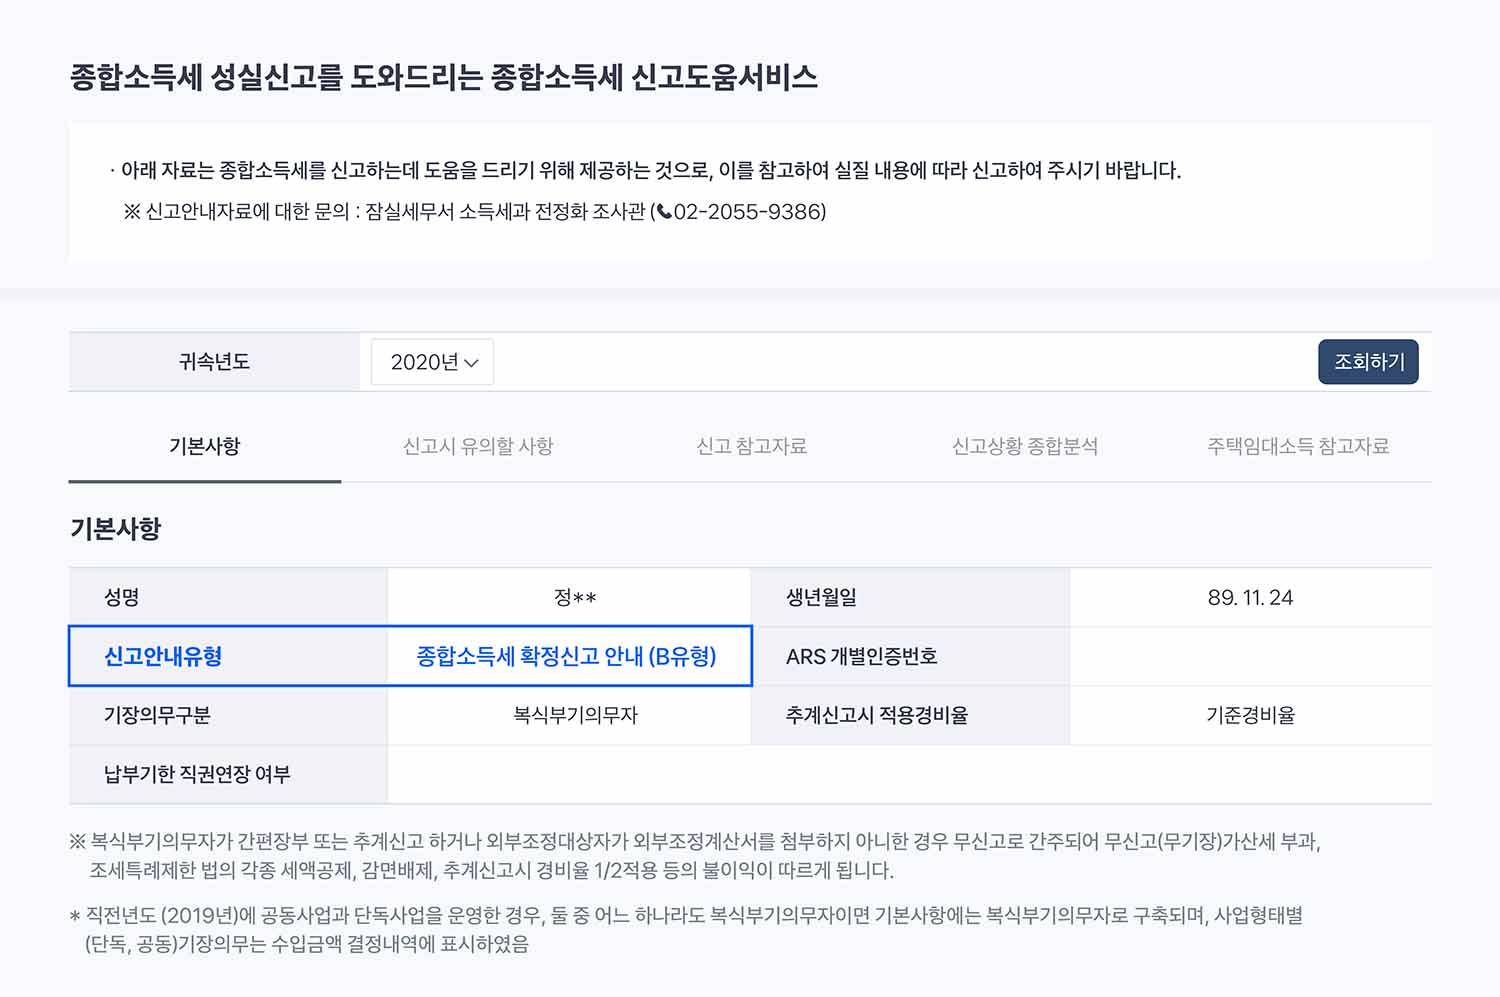Open the 2020년 year dropdown

coord(433,362)
